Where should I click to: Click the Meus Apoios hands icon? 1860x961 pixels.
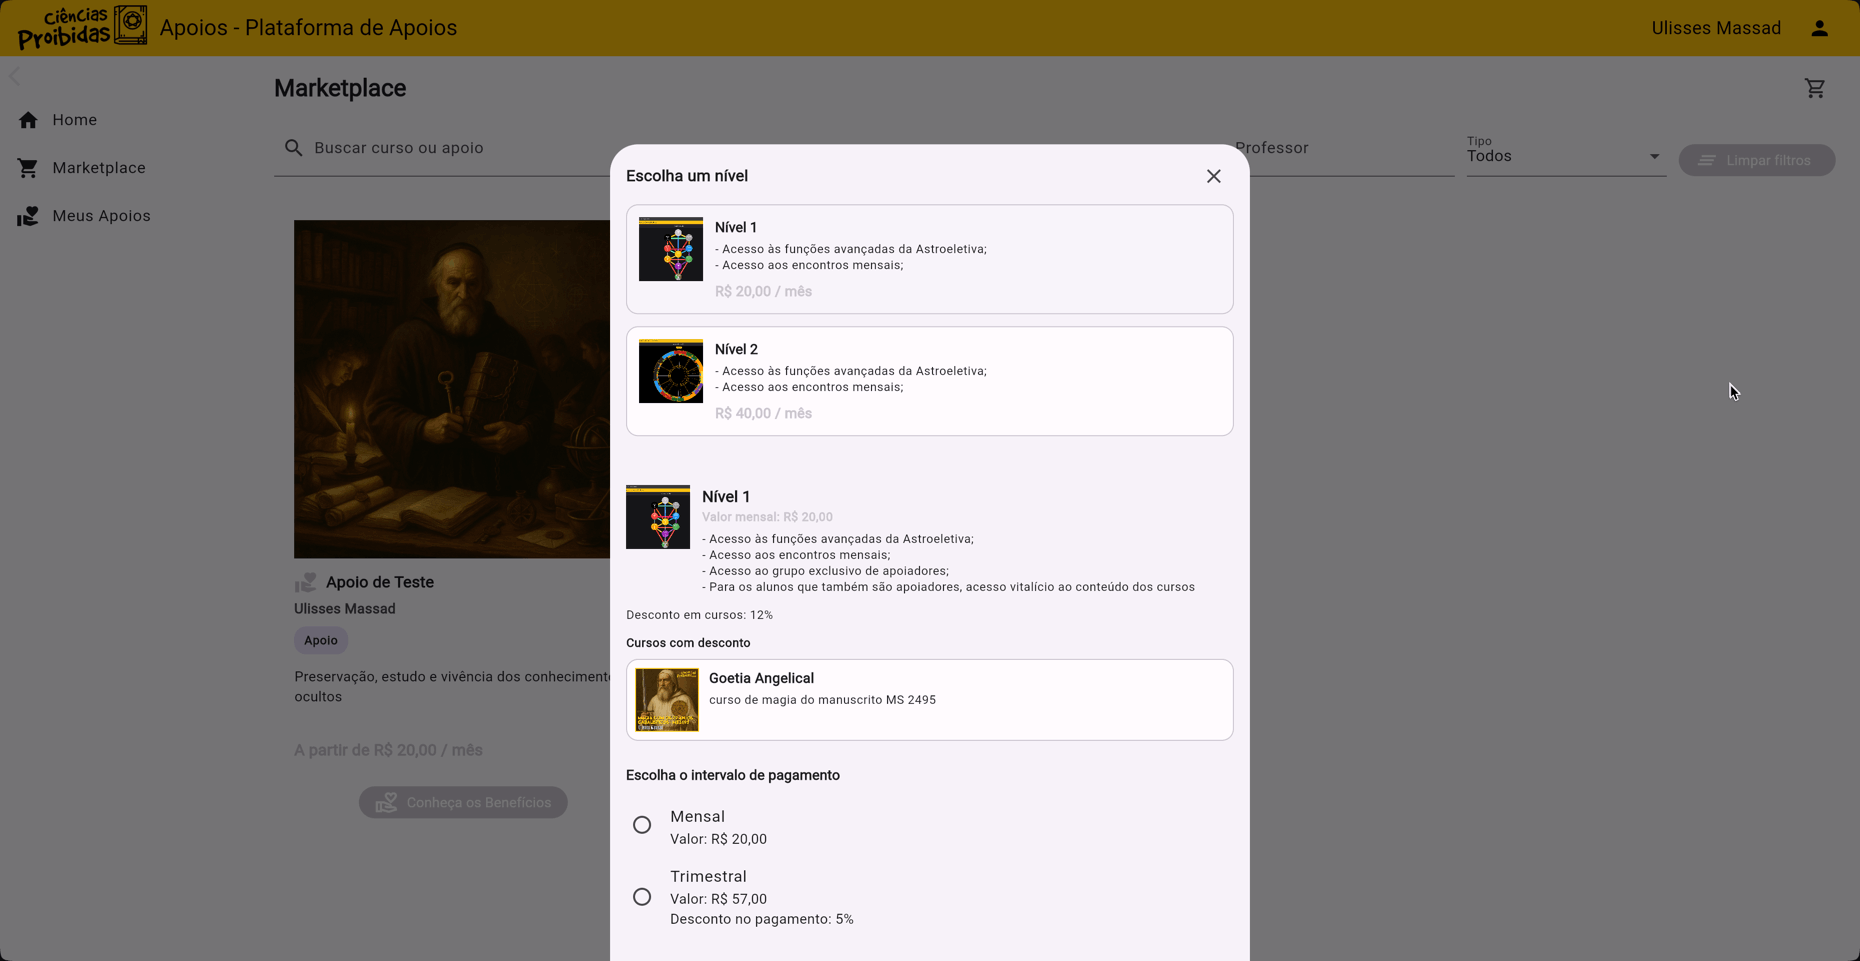coord(28,215)
